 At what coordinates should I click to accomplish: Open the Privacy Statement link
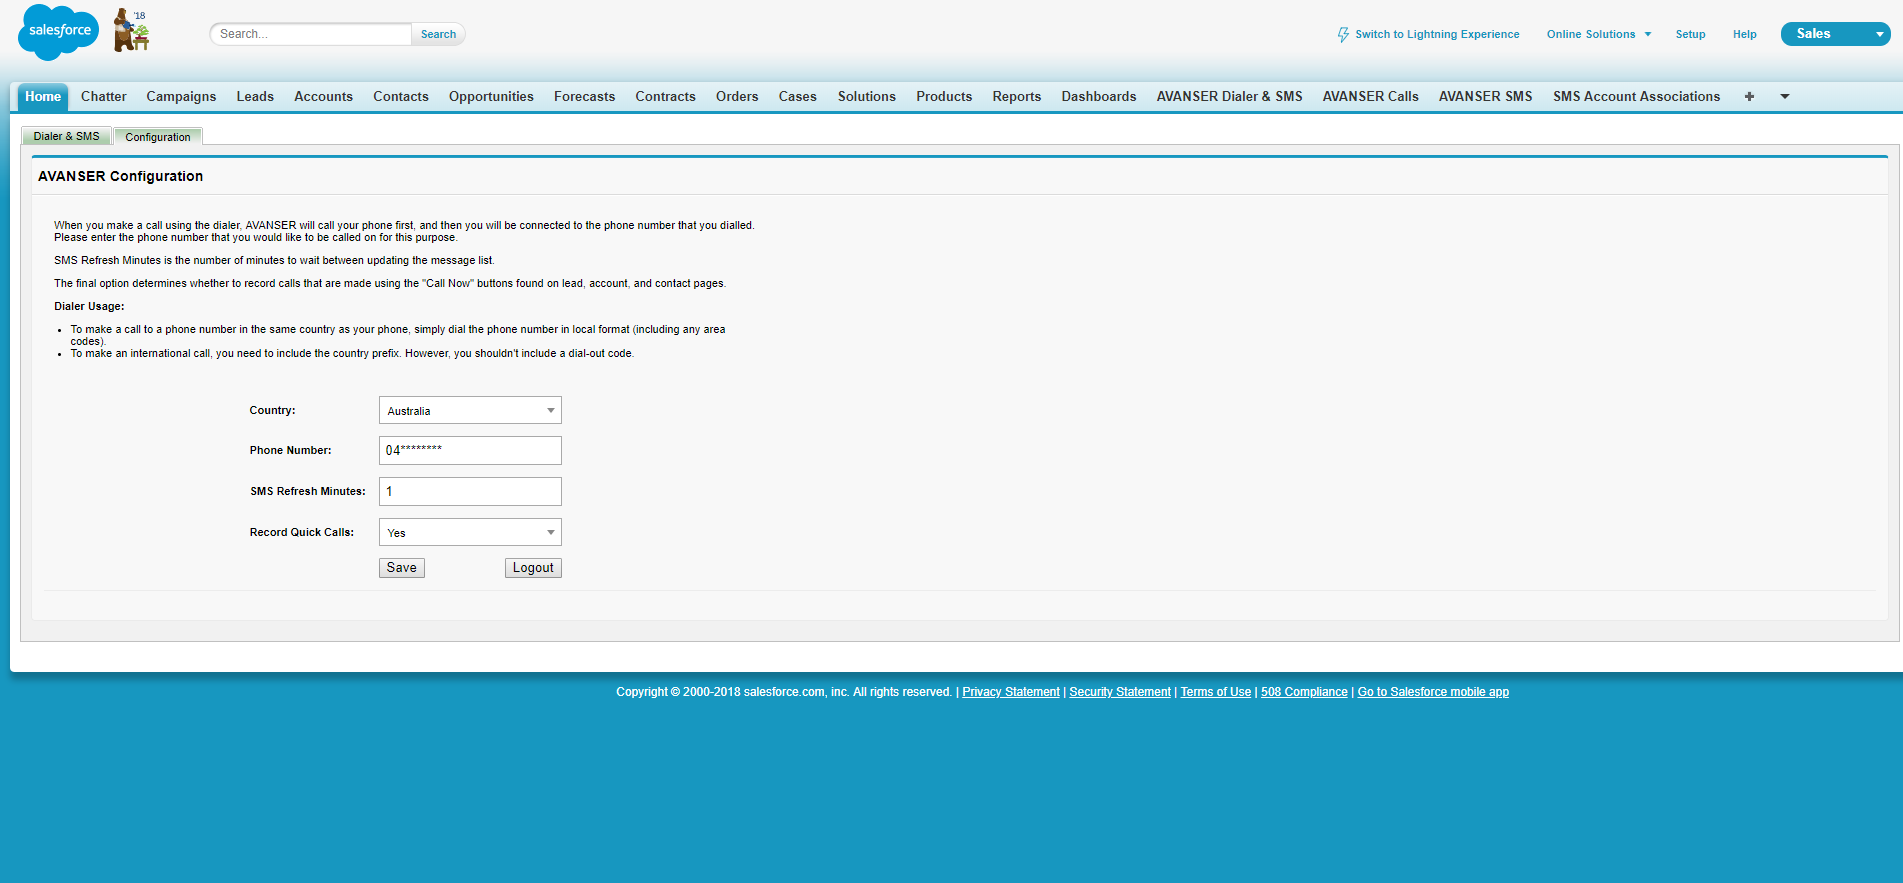[1011, 692]
